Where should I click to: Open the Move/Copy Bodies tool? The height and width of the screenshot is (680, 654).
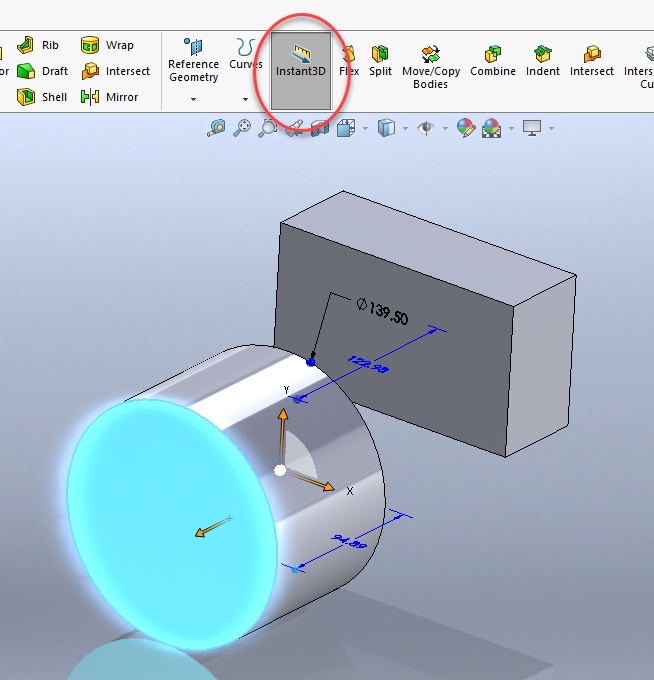(431, 67)
